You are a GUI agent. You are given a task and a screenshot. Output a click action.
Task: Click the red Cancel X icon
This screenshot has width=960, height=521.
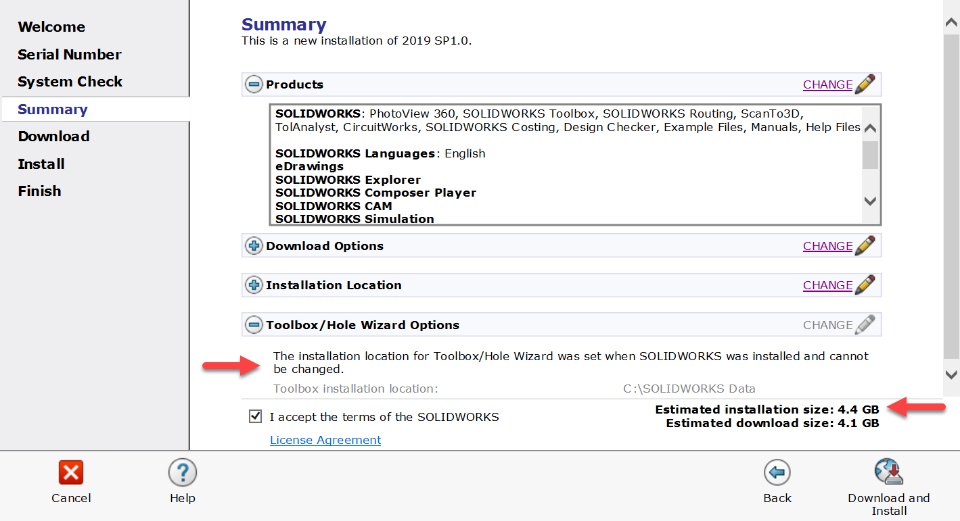point(71,473)
